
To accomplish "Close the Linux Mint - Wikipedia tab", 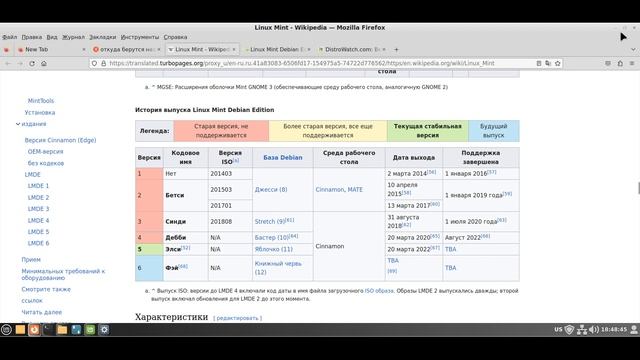I will (234, 49).
